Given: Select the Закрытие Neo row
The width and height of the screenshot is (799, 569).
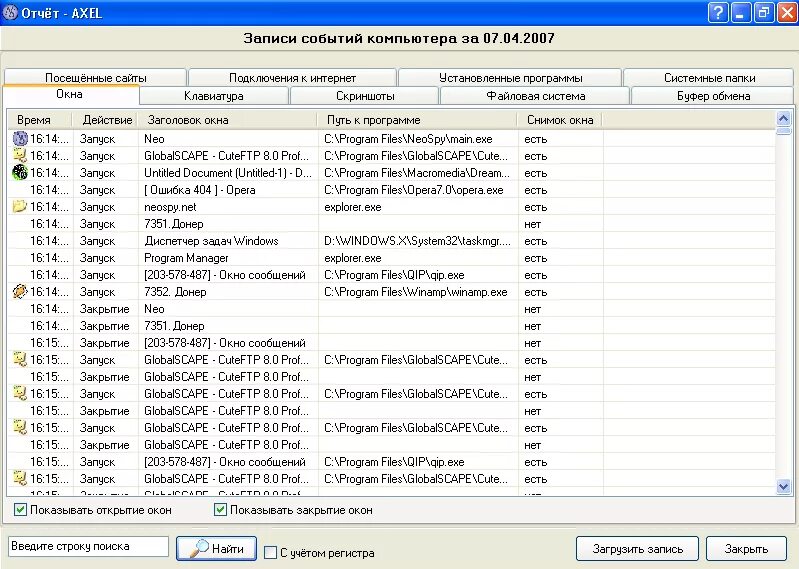Looking at the screenshot, I should coord(391,309).
